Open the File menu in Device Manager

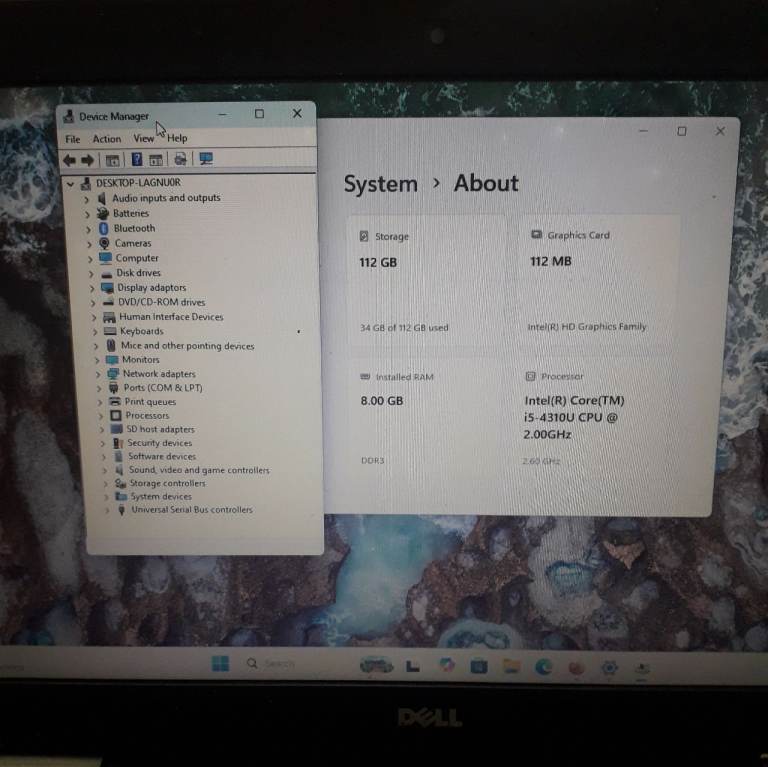72,139
